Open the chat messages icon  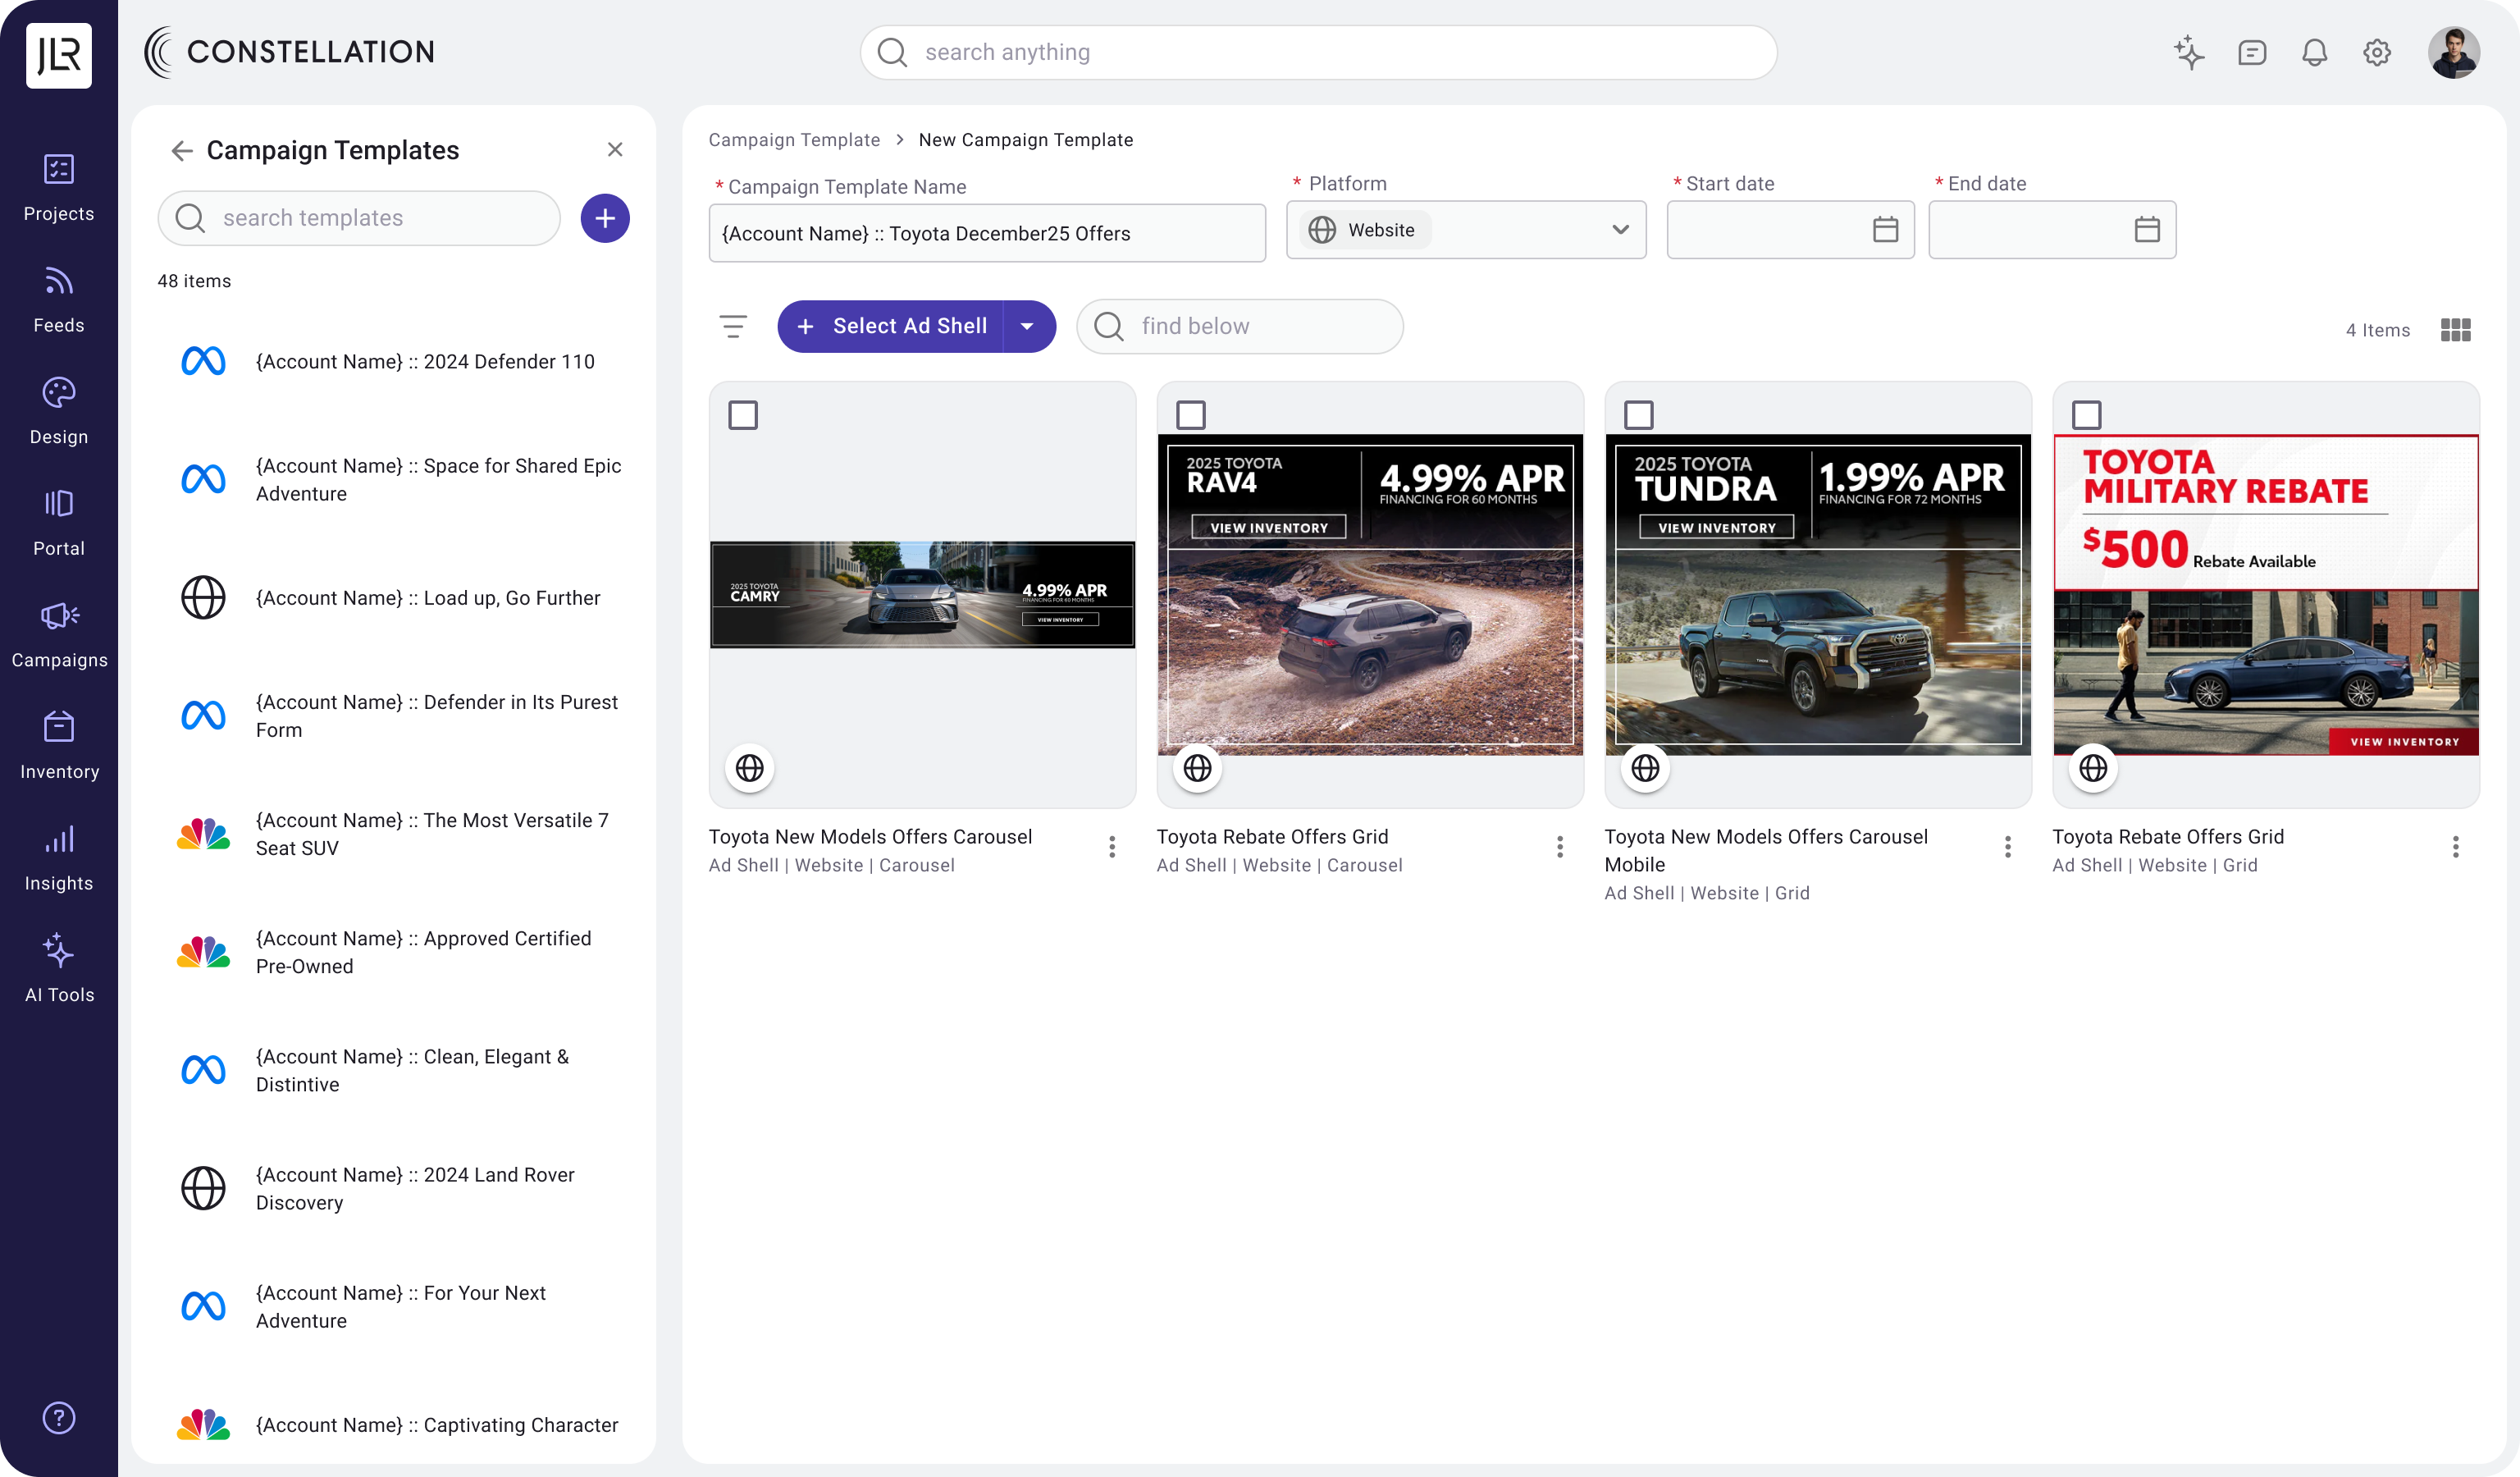click(x=2251, y=52)
